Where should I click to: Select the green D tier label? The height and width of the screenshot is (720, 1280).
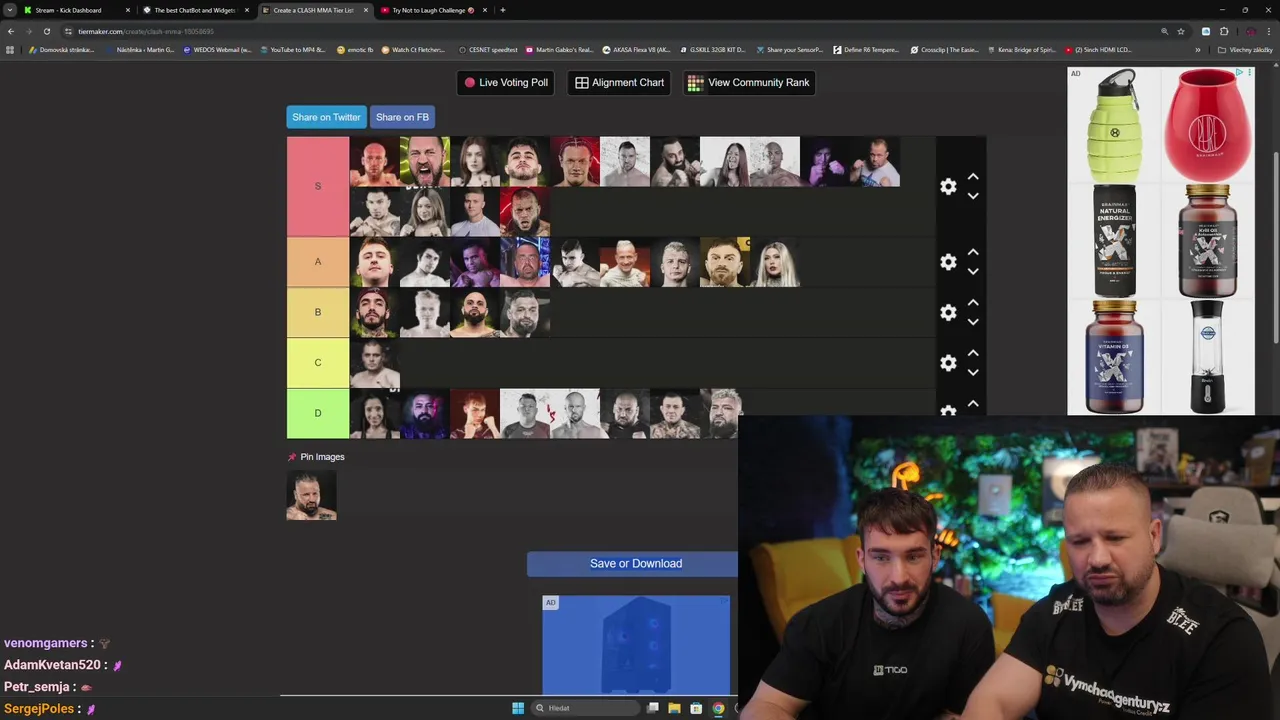[x=318, y=413]
